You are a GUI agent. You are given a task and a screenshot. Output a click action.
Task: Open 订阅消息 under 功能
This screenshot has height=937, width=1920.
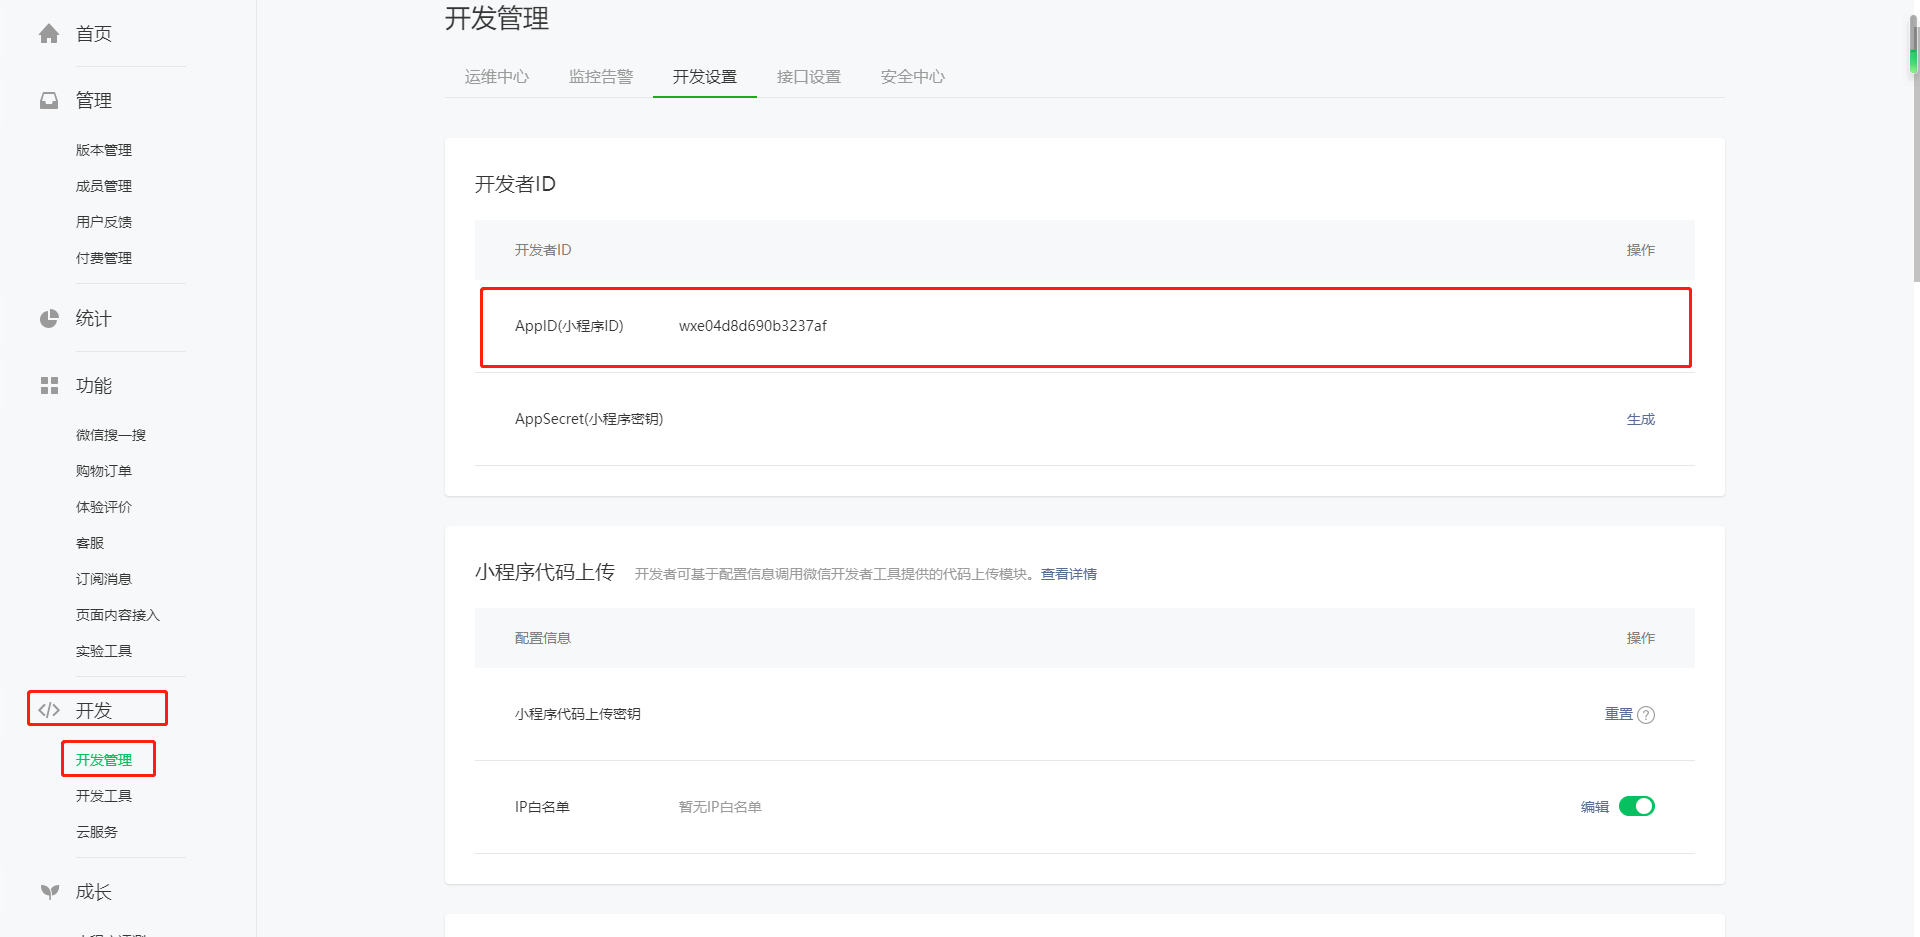[x=104, y=579]
